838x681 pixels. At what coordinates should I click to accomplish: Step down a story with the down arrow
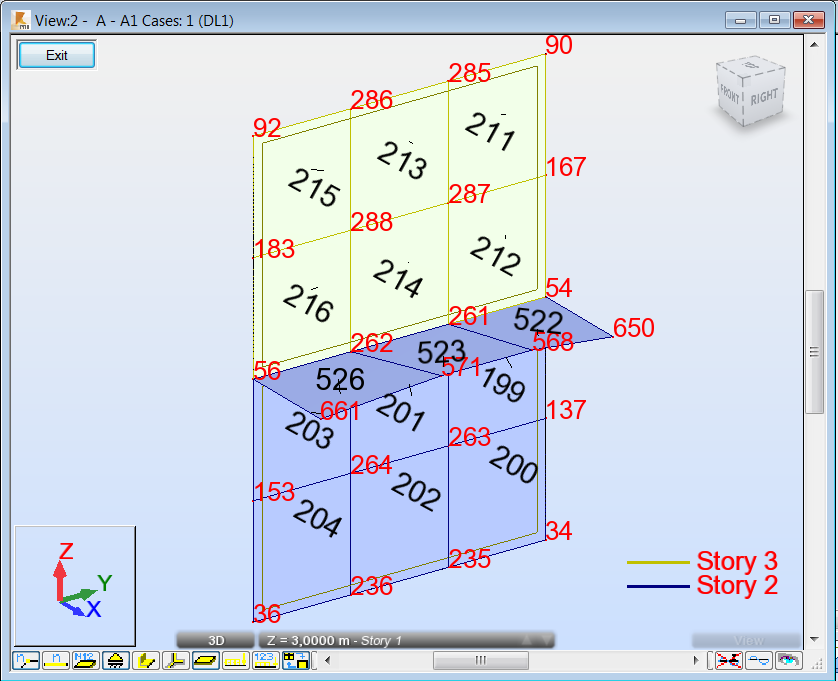point(546,638)
